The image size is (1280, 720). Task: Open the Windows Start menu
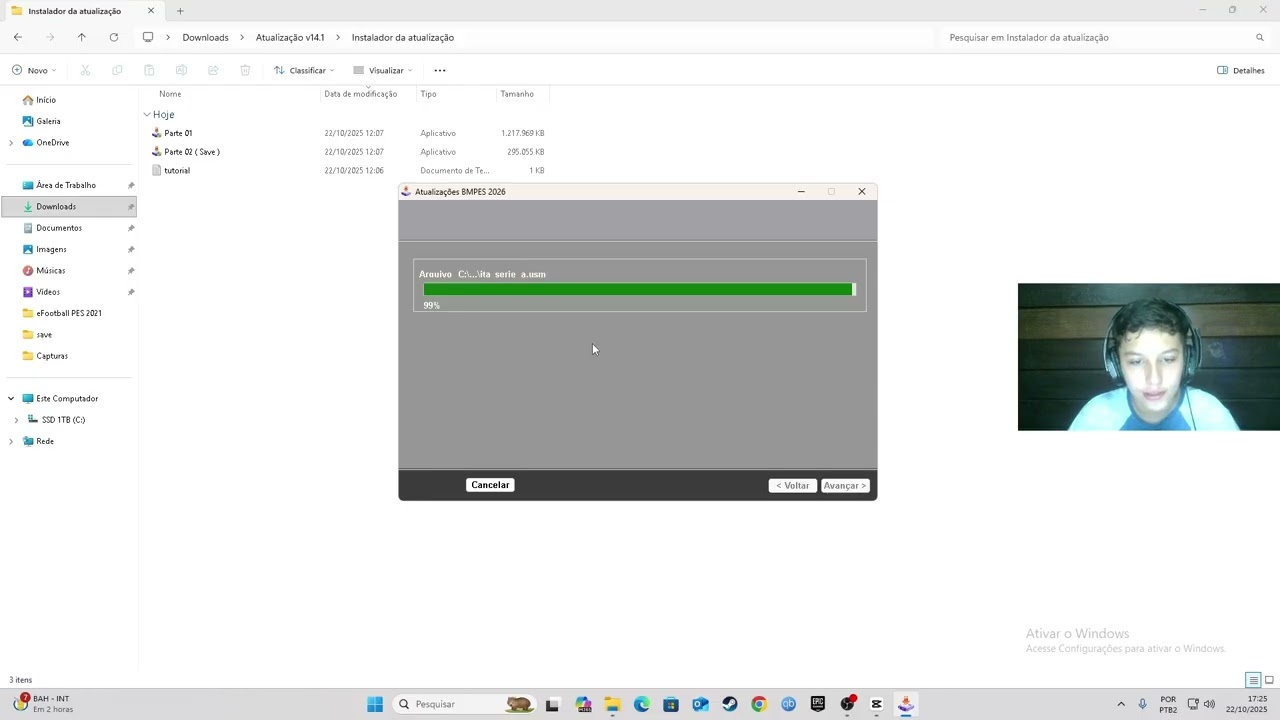(x=375, y=705)
